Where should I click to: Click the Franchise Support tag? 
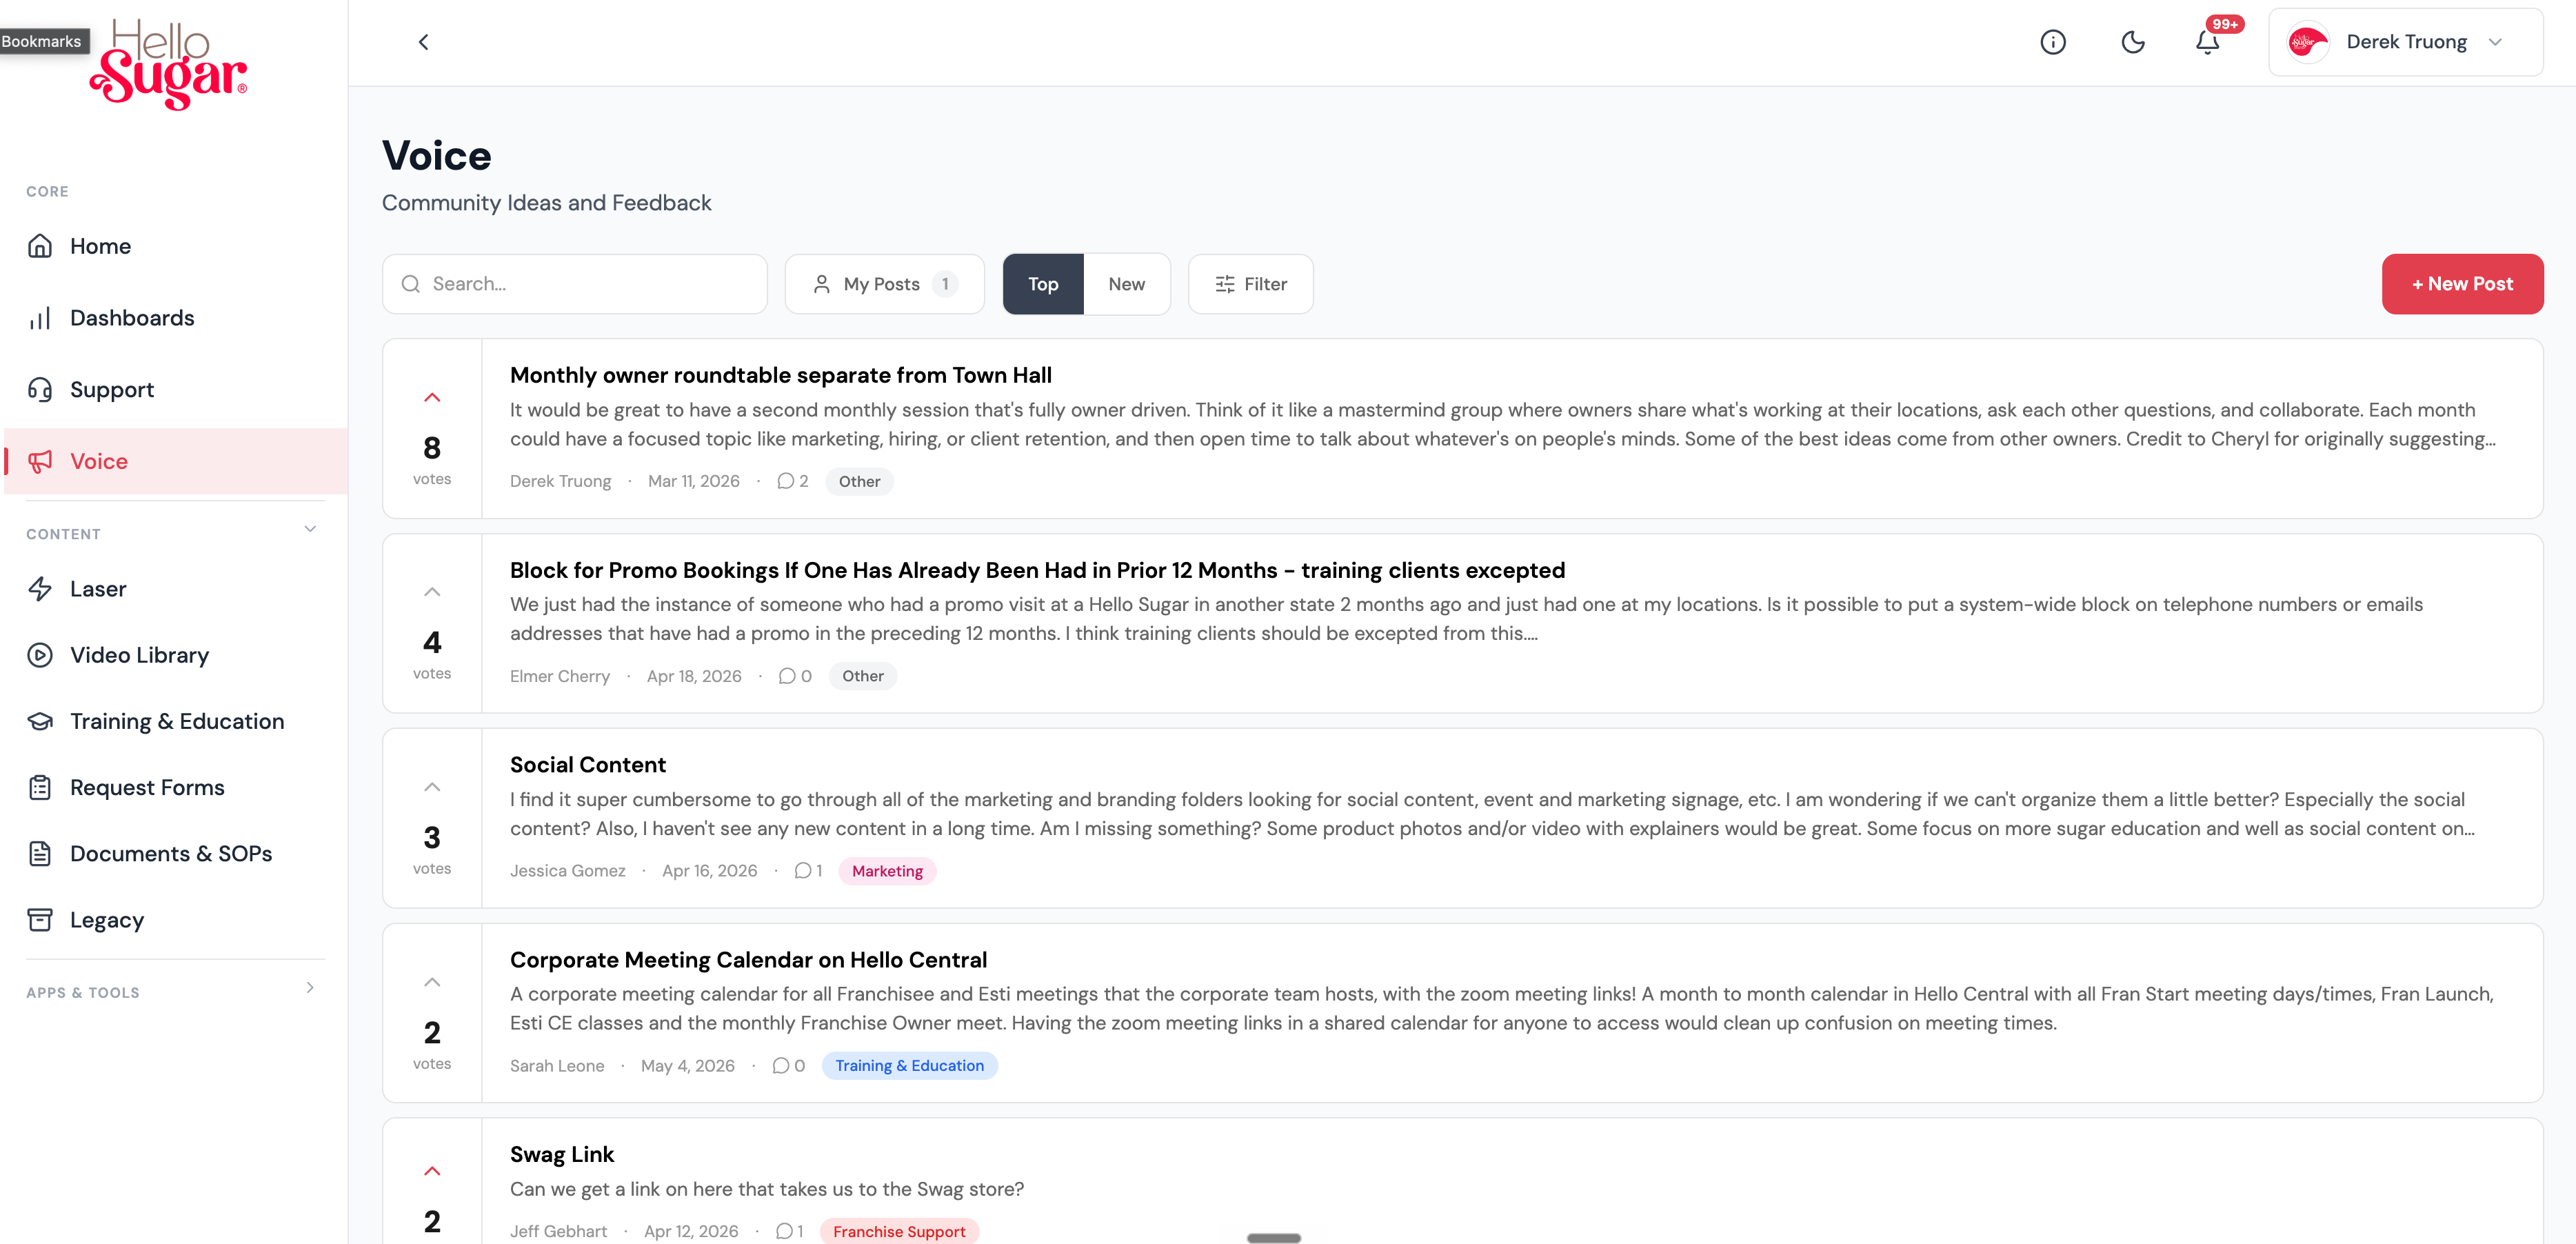coord(899,1231)
